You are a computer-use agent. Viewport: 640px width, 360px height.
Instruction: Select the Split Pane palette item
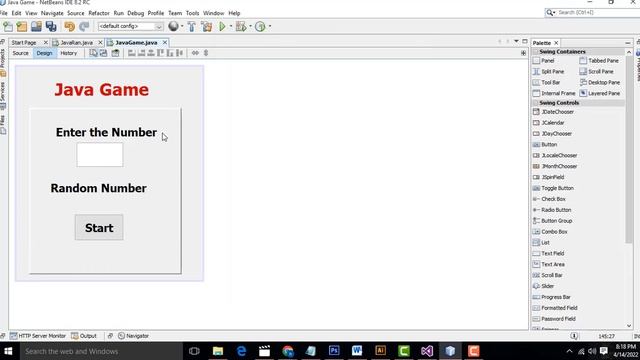pos(549,71)
